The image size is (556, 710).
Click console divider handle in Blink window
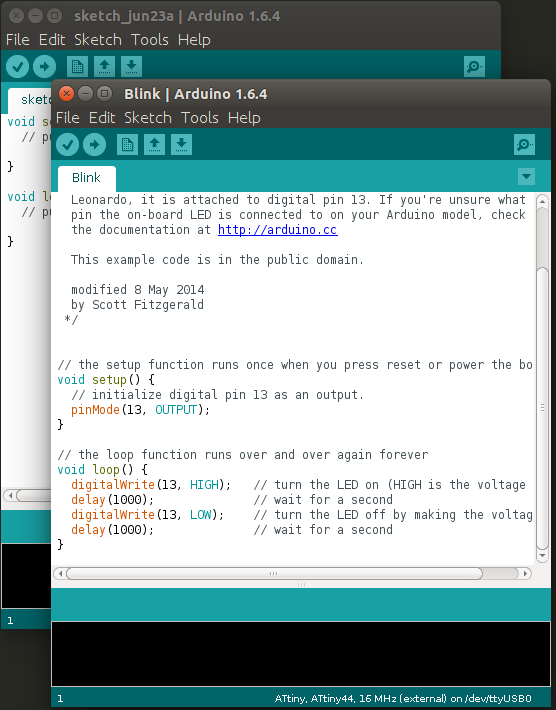point(301,585)
